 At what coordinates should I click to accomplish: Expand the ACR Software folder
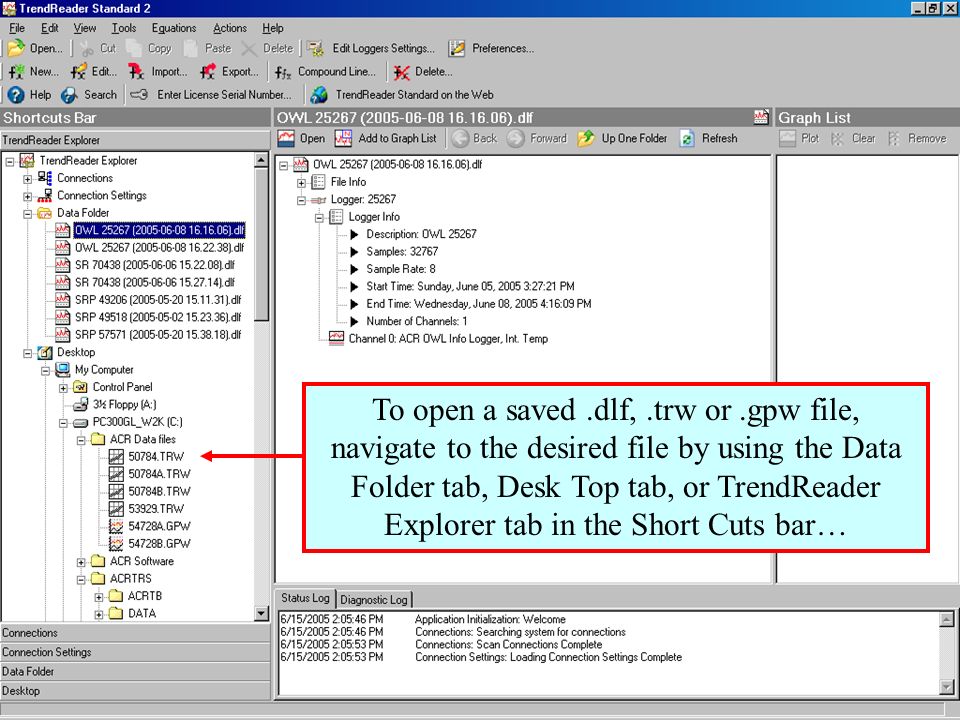pos(81,562)
